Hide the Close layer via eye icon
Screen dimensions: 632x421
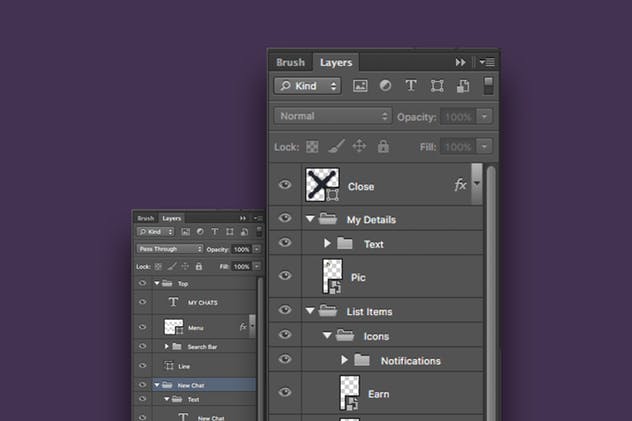point(285,185)
